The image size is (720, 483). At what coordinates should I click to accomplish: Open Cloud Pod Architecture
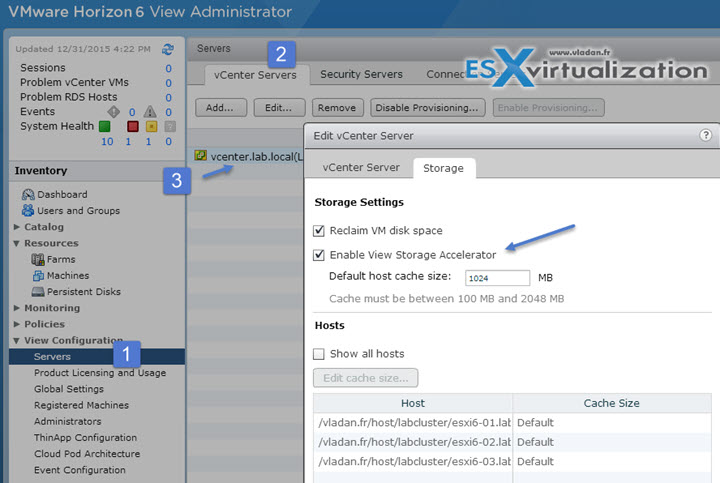point(87,454)
